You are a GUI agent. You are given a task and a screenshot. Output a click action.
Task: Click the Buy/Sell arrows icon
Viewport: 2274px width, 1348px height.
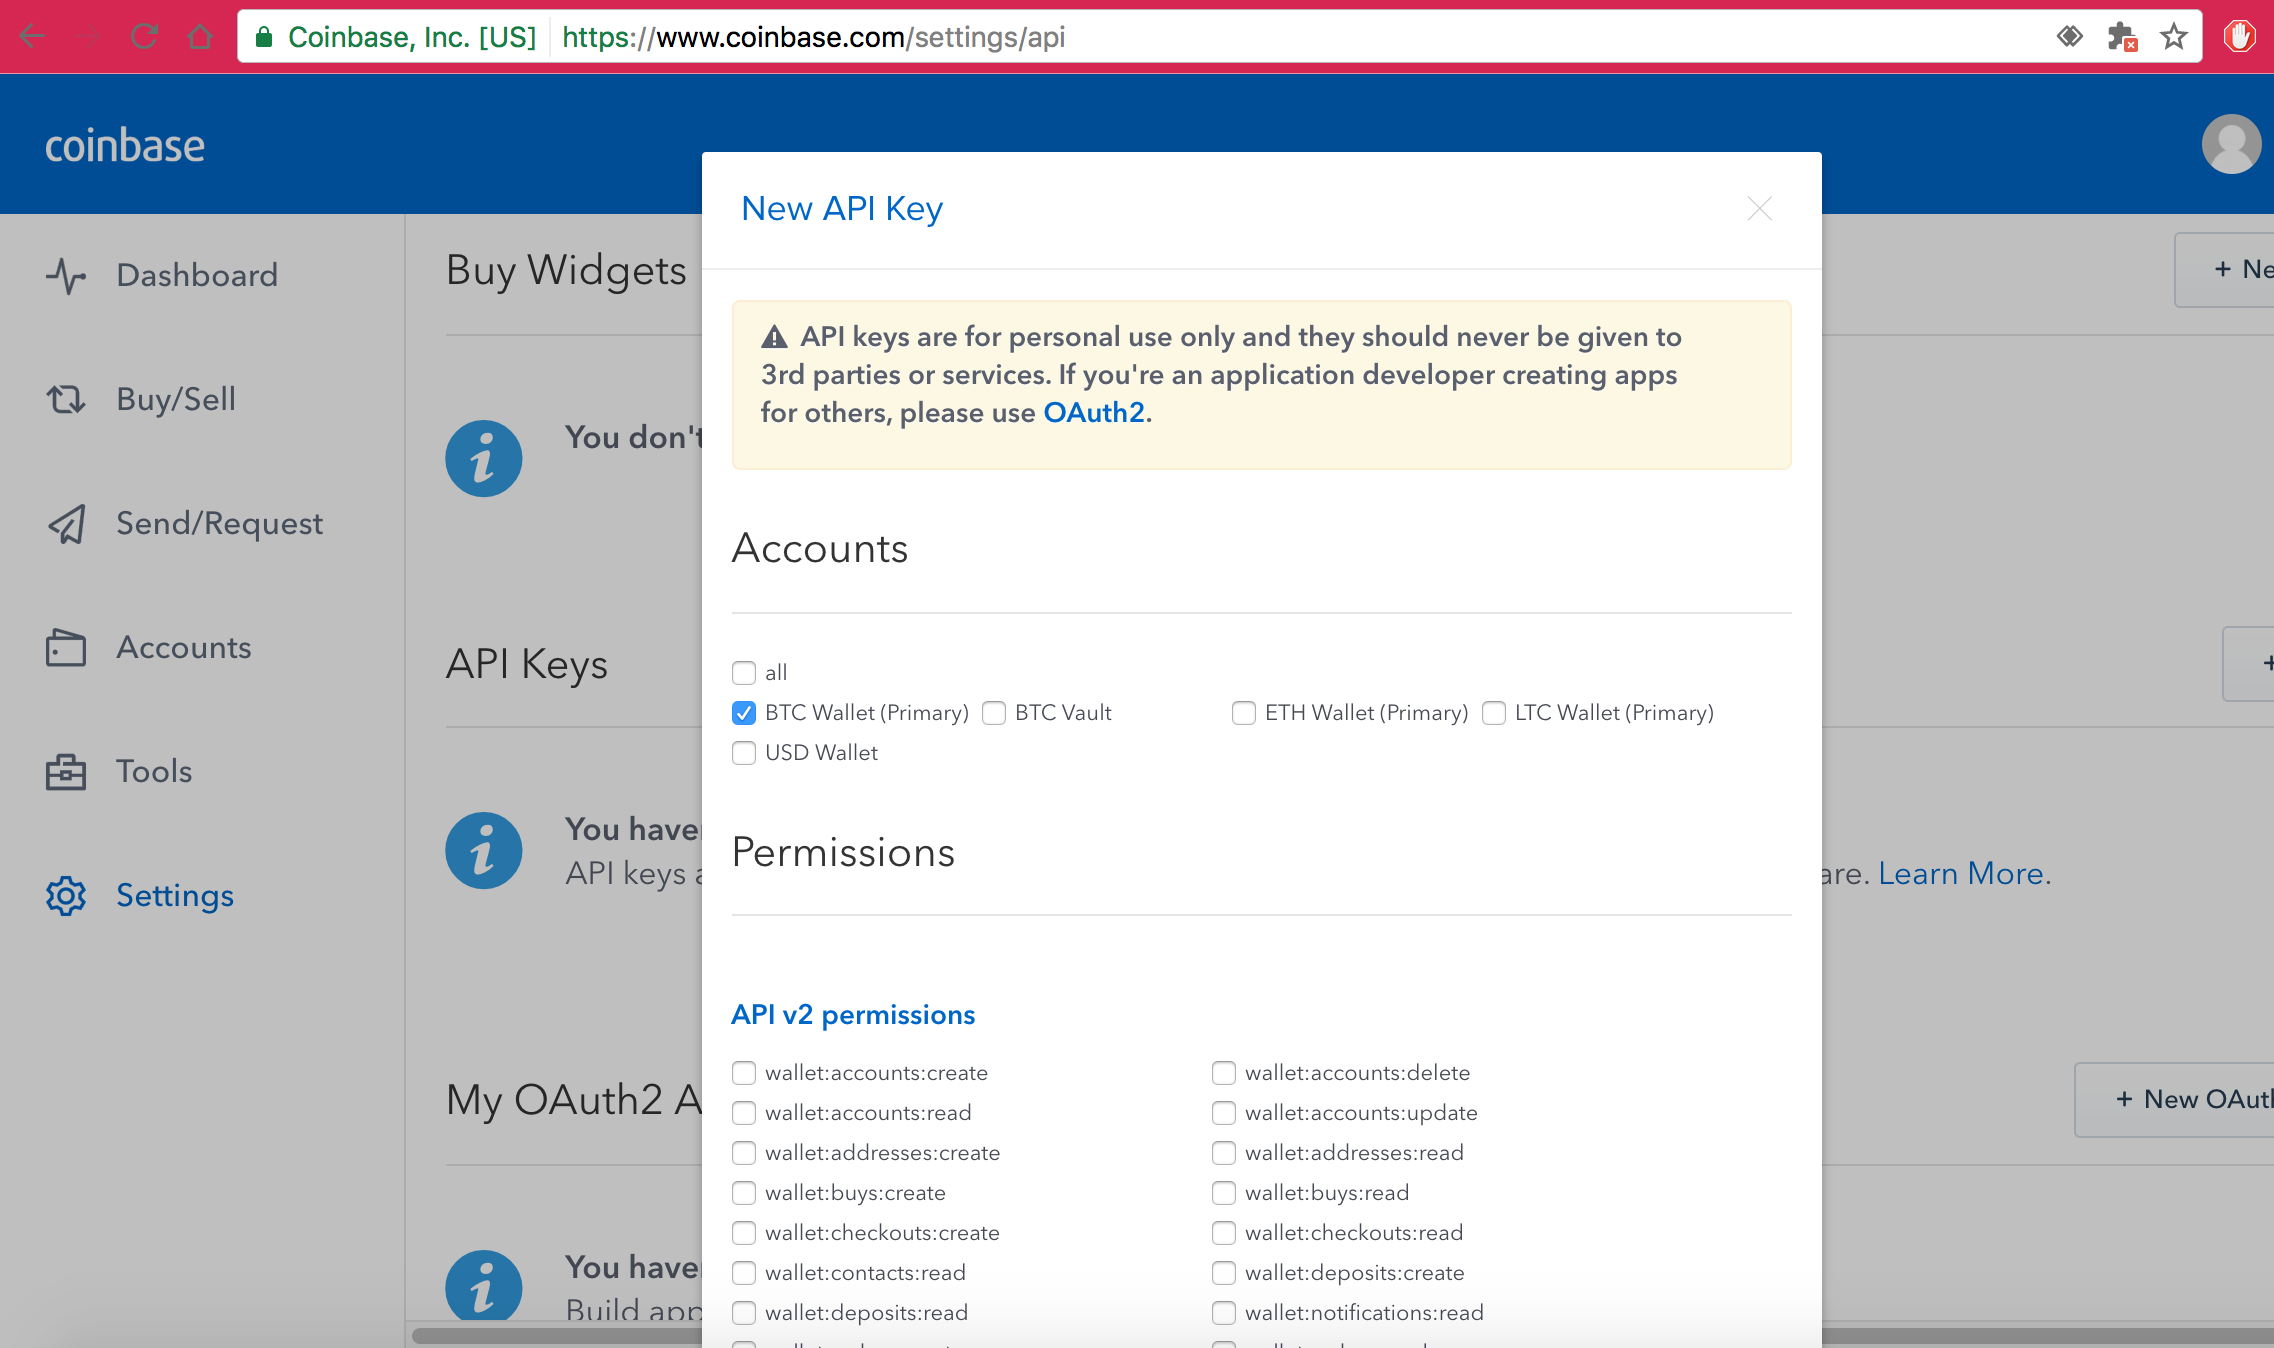tap(66, 400)
